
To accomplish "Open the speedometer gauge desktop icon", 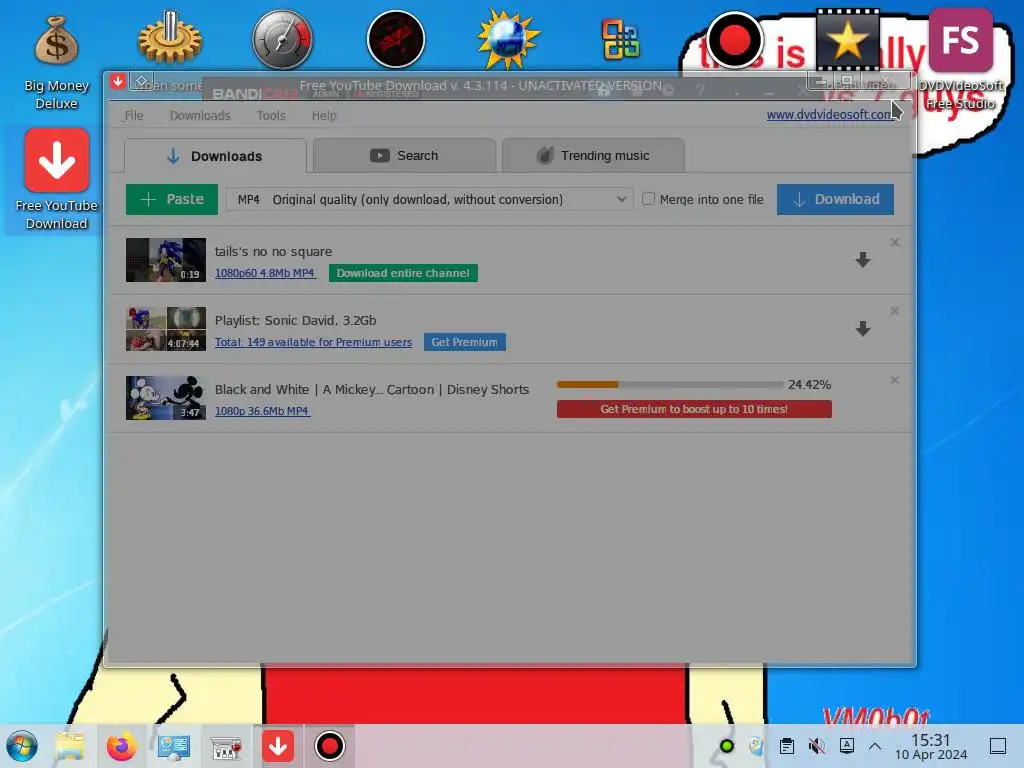I will pos(283,39).
